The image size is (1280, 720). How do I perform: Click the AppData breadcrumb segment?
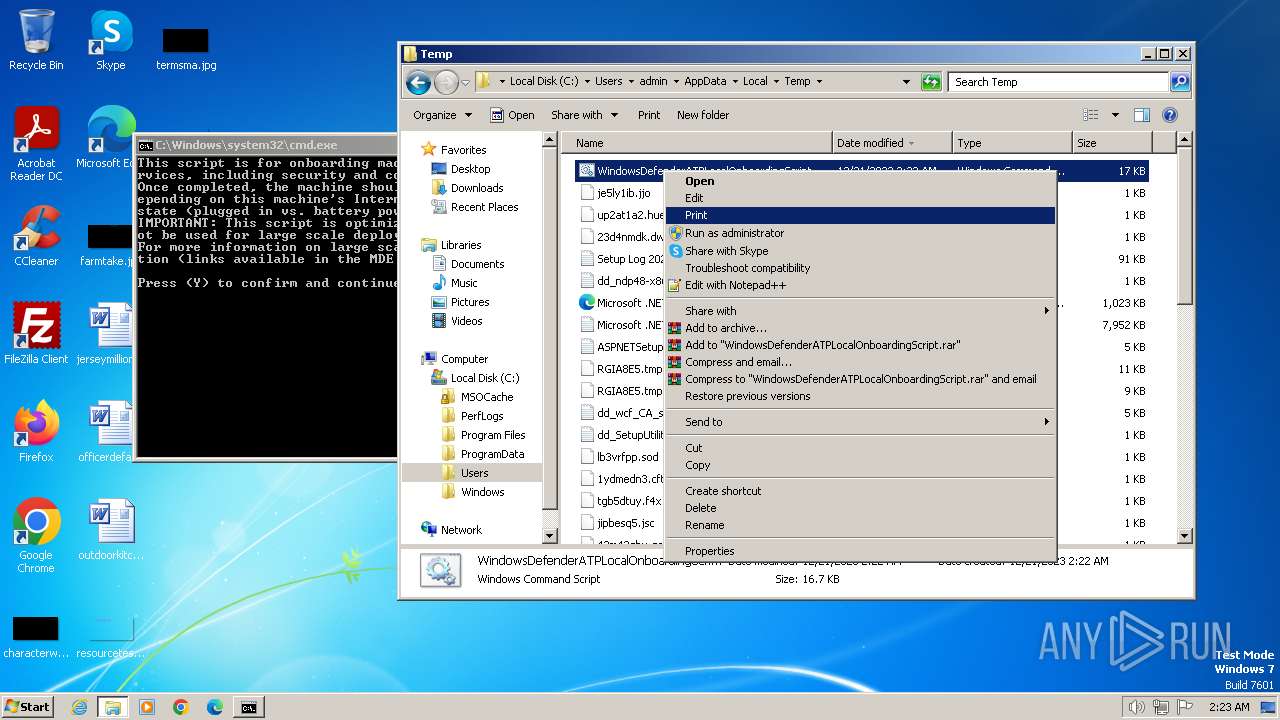click(705, 82)
